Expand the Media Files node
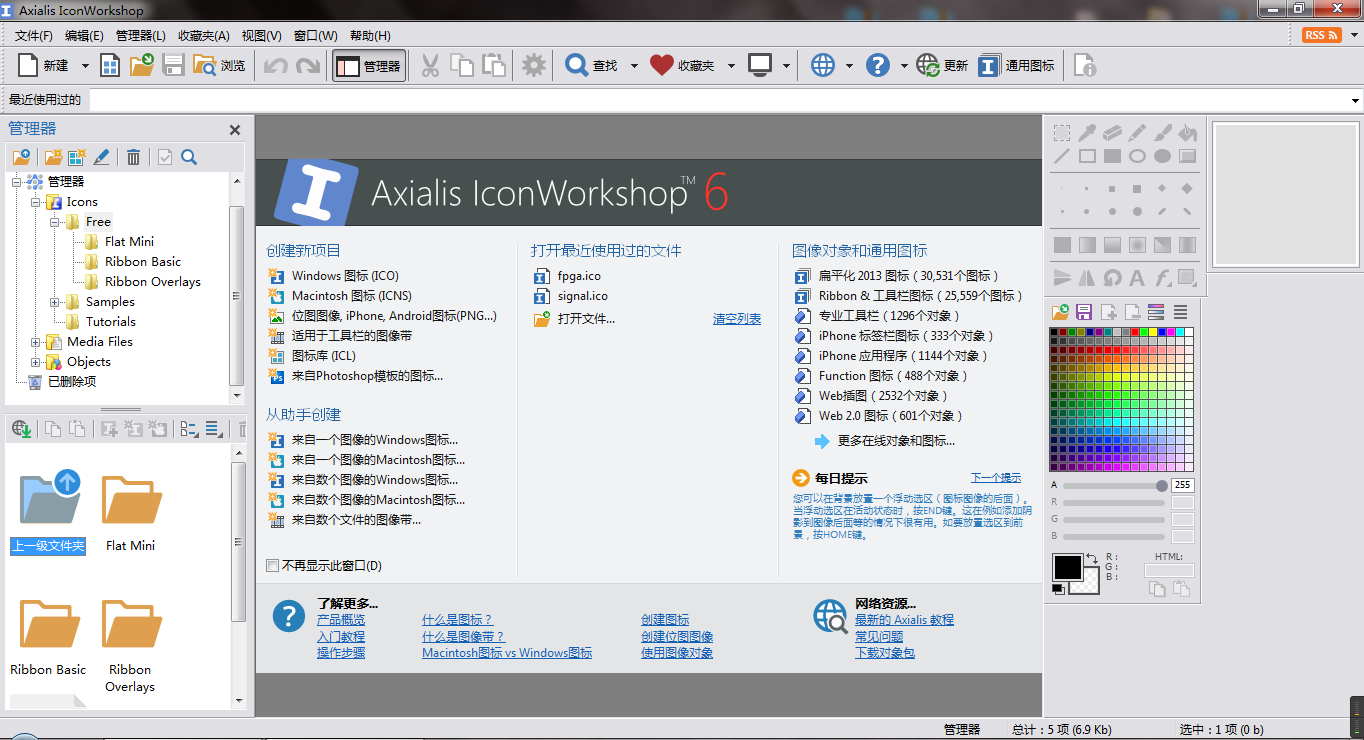The width and height of the screenshot is (1364, 740). 34,341
